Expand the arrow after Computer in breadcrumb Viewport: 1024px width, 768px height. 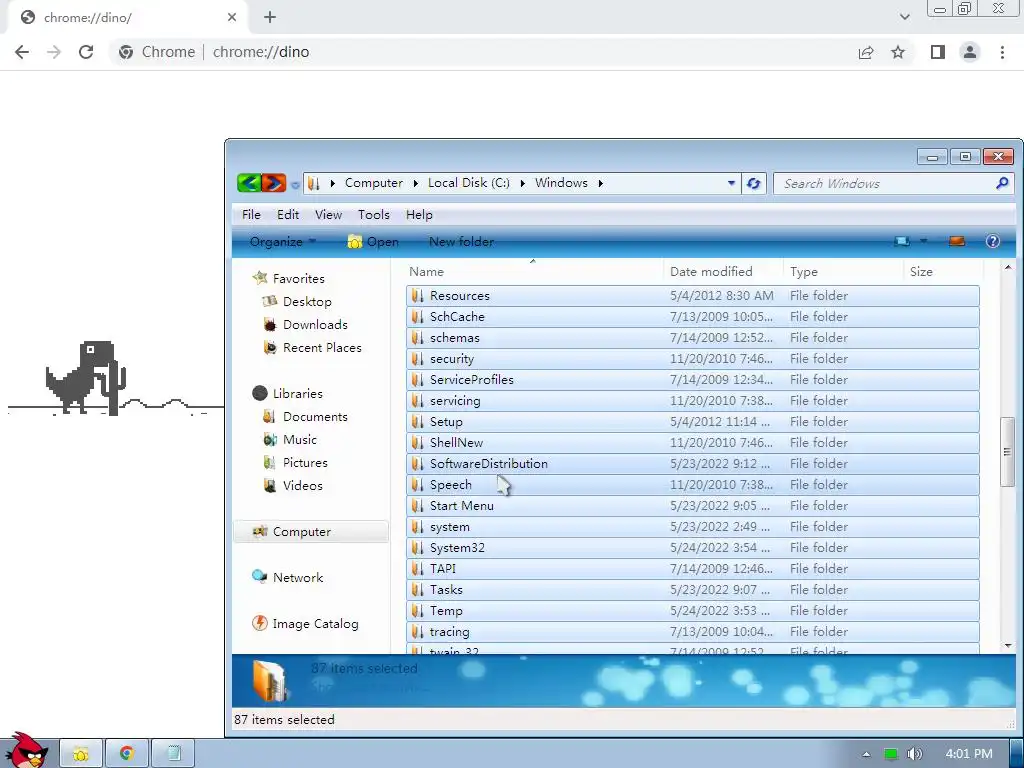coord(415,184)
